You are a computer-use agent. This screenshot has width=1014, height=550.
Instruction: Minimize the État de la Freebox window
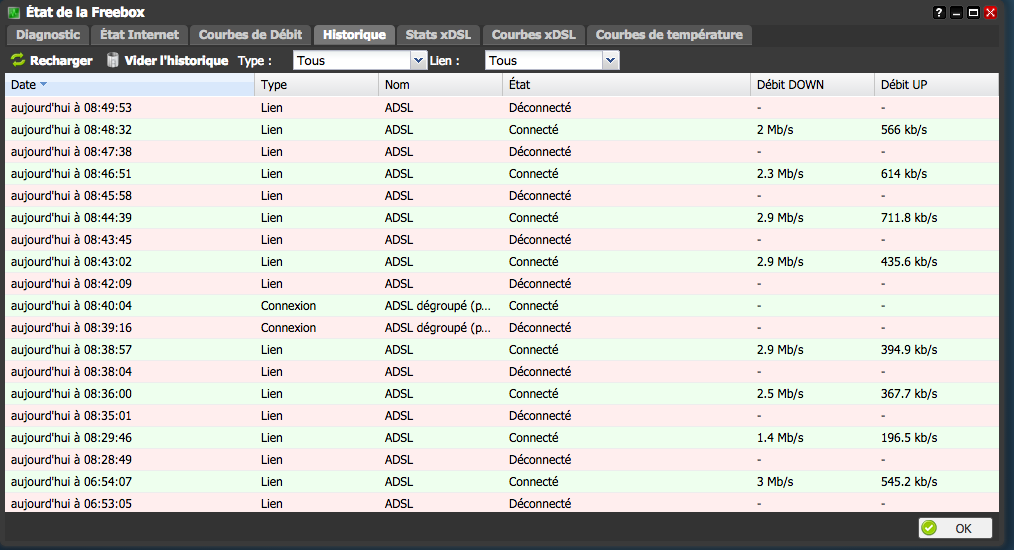click(956, 12)
